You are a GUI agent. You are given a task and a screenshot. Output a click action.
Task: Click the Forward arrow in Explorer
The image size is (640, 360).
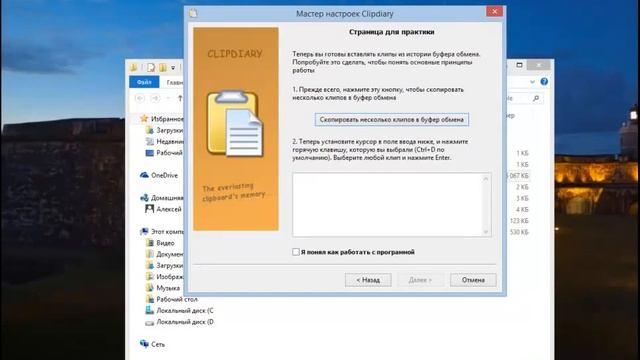click(155, 98)
